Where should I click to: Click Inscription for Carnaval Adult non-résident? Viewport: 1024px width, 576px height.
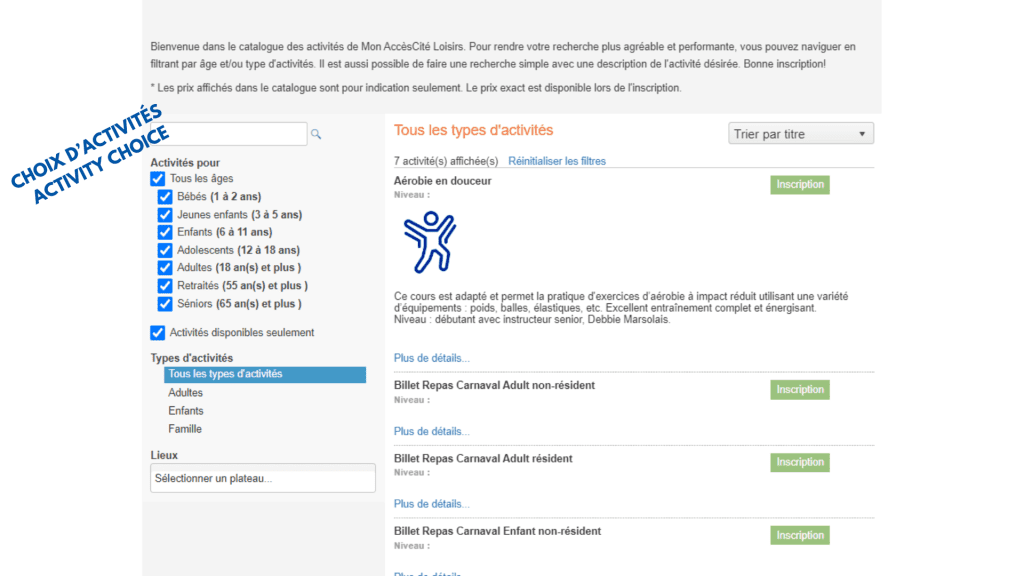[x=800, y=390]
